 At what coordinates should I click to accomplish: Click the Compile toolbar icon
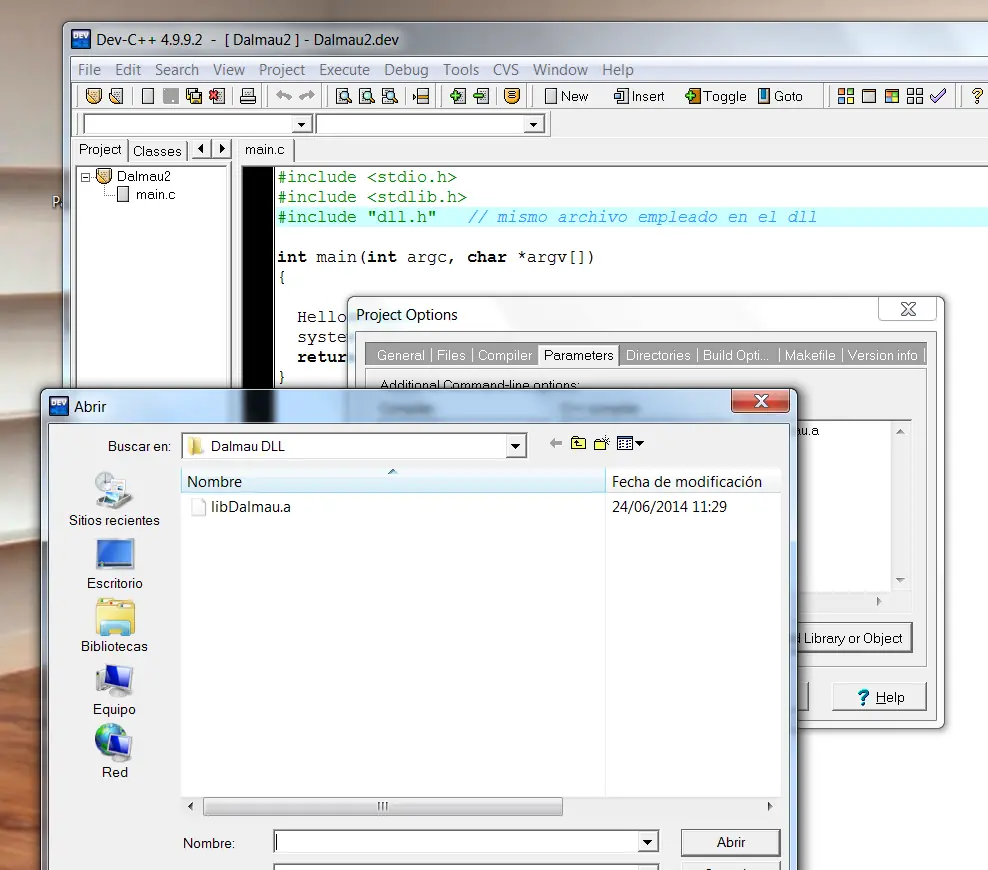tap(846, 96)
